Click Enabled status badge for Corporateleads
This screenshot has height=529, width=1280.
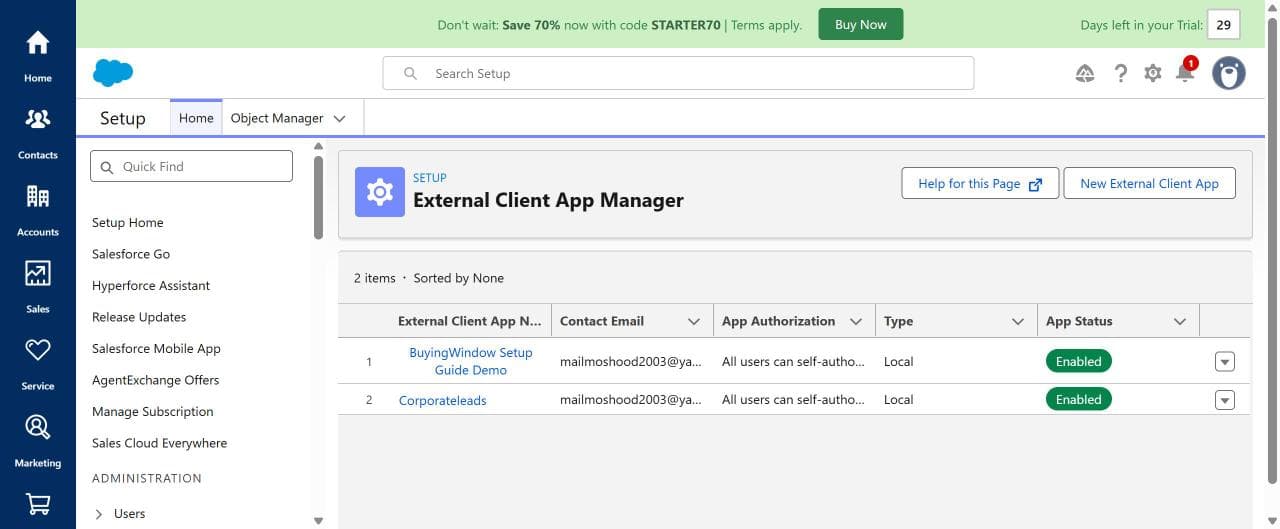[x=1079, y=400]
